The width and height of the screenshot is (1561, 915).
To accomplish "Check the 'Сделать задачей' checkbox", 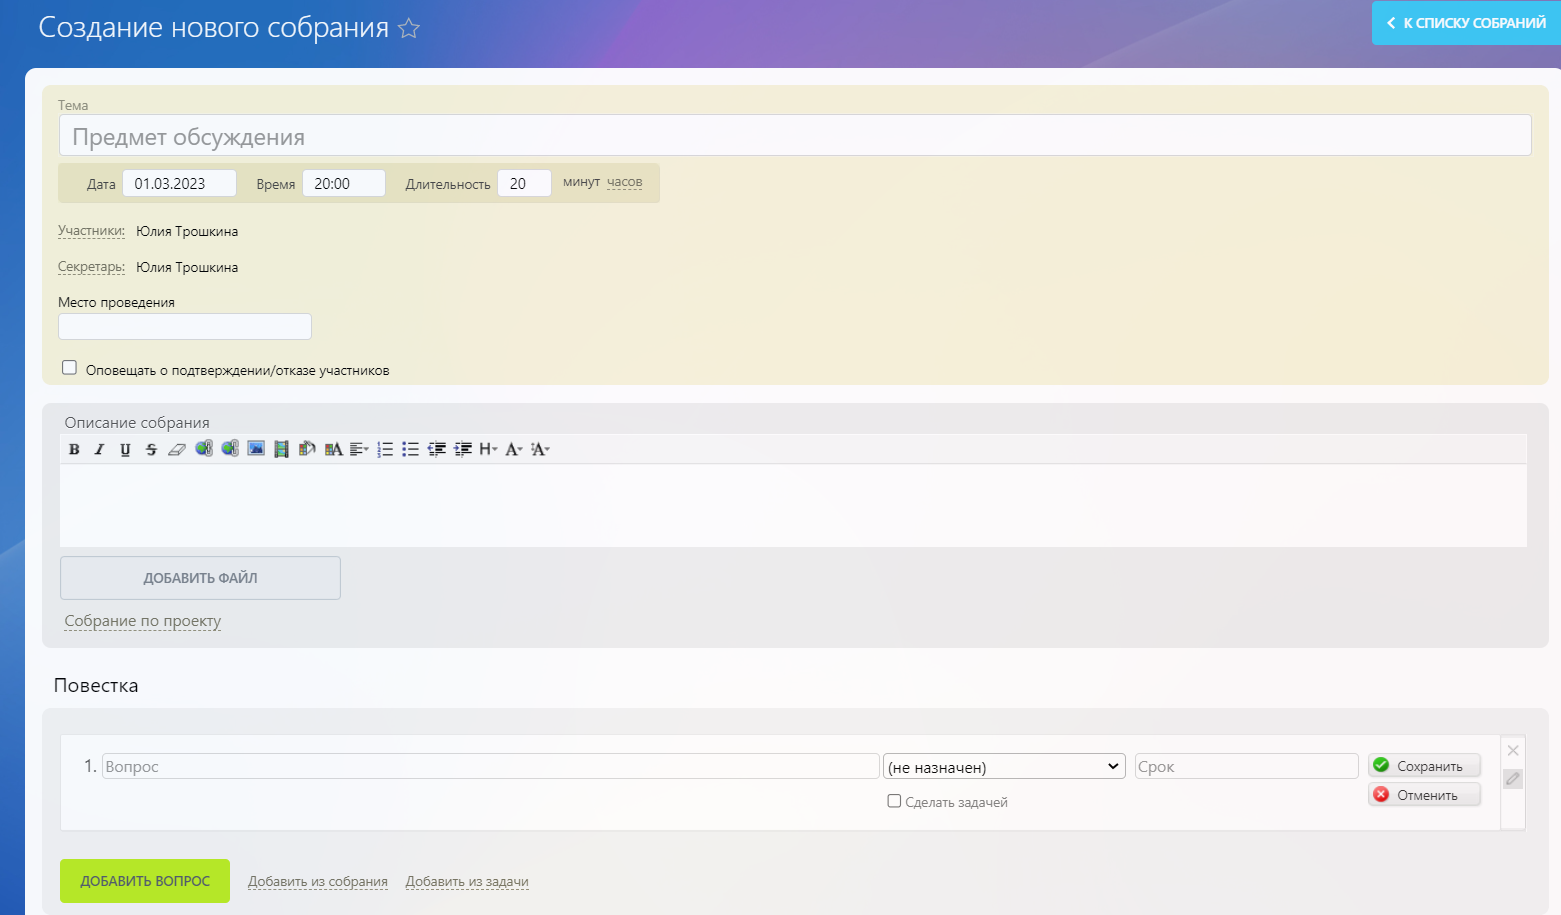I will click(x=894, y=801).
